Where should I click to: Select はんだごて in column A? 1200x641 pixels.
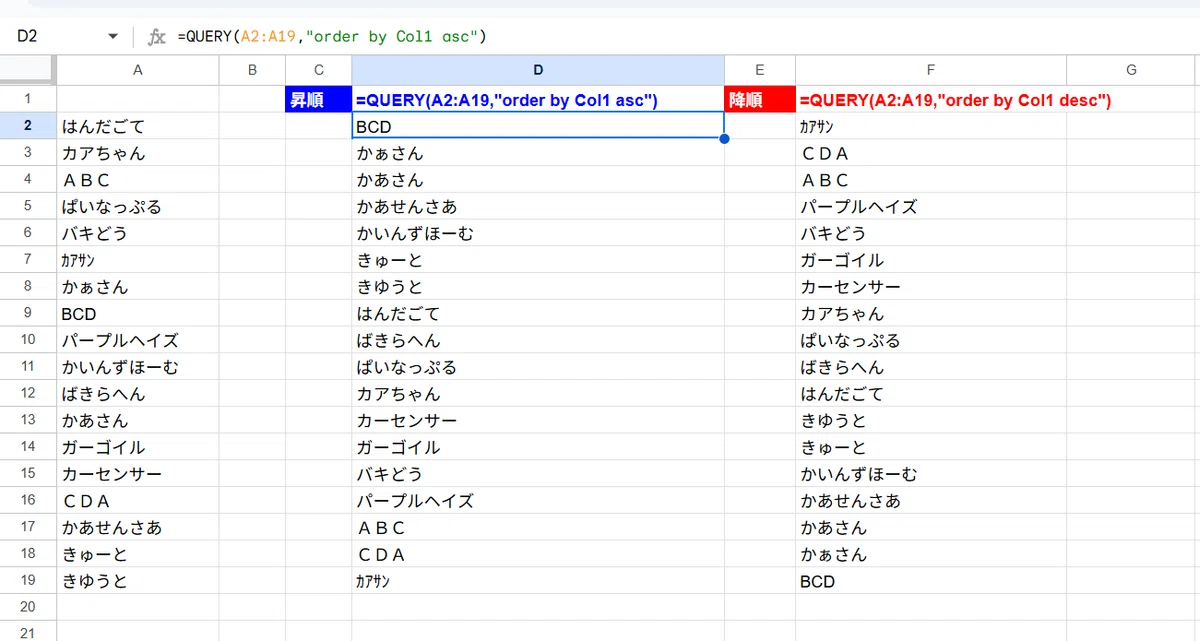(x=138, y=126)
